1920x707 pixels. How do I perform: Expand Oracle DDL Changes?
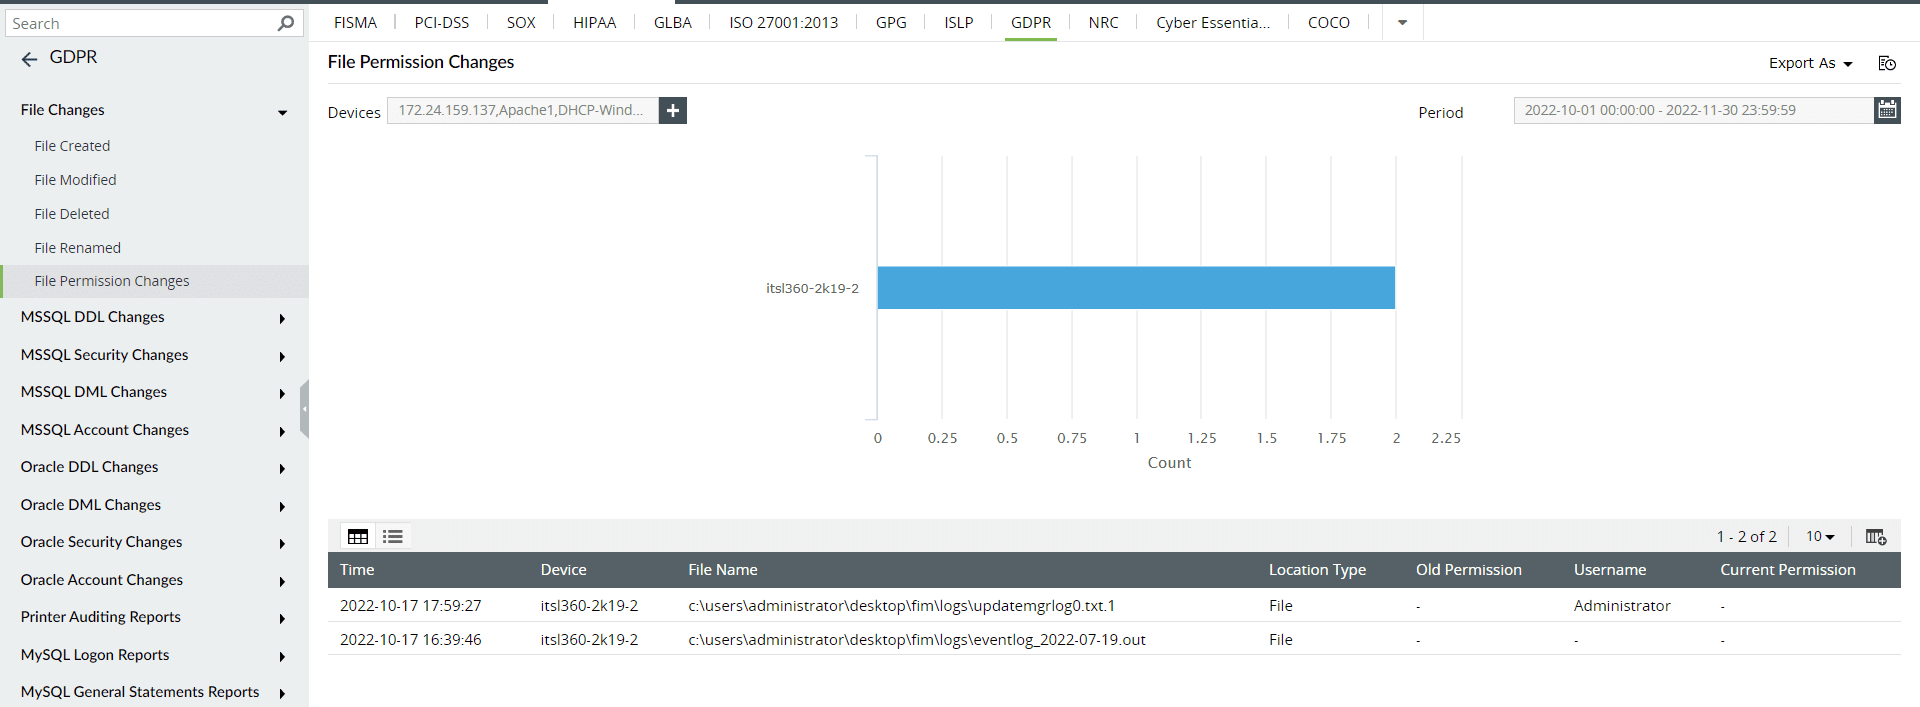pyautogui.click(x=283, y=469)
